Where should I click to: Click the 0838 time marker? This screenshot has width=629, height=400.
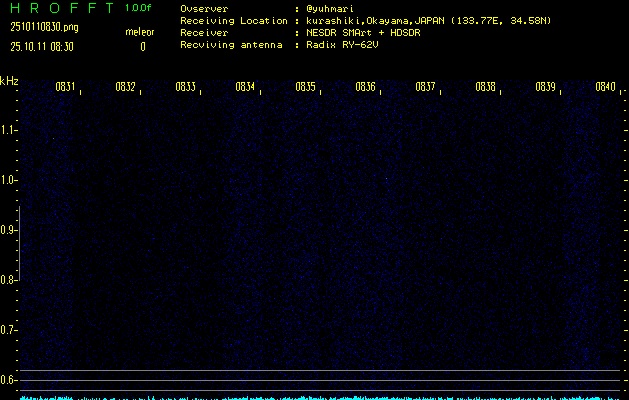pyautogui.click(x=485, y=87)
